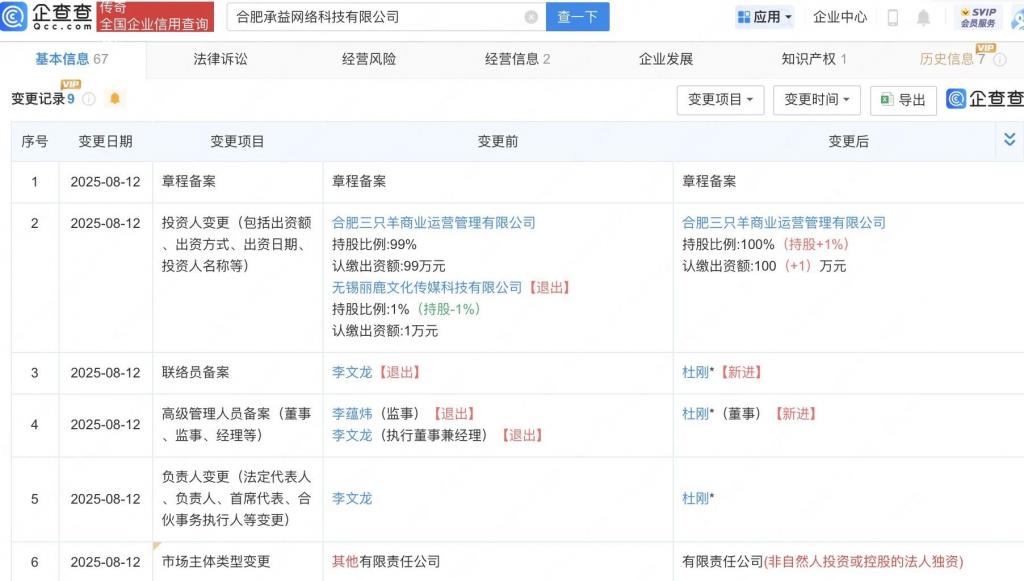1024x581 pixels.
Task: Switch to the 法律诉讼 tab
Action: click(x=220, y=59)
